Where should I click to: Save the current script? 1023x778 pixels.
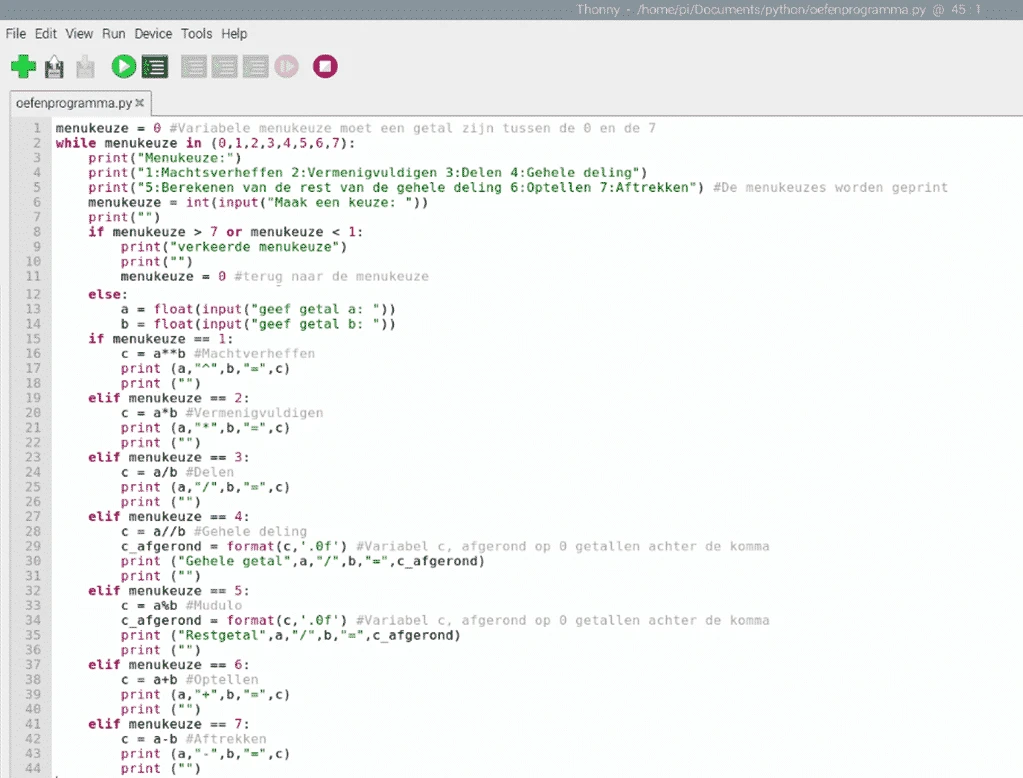(x=85, y=66)
